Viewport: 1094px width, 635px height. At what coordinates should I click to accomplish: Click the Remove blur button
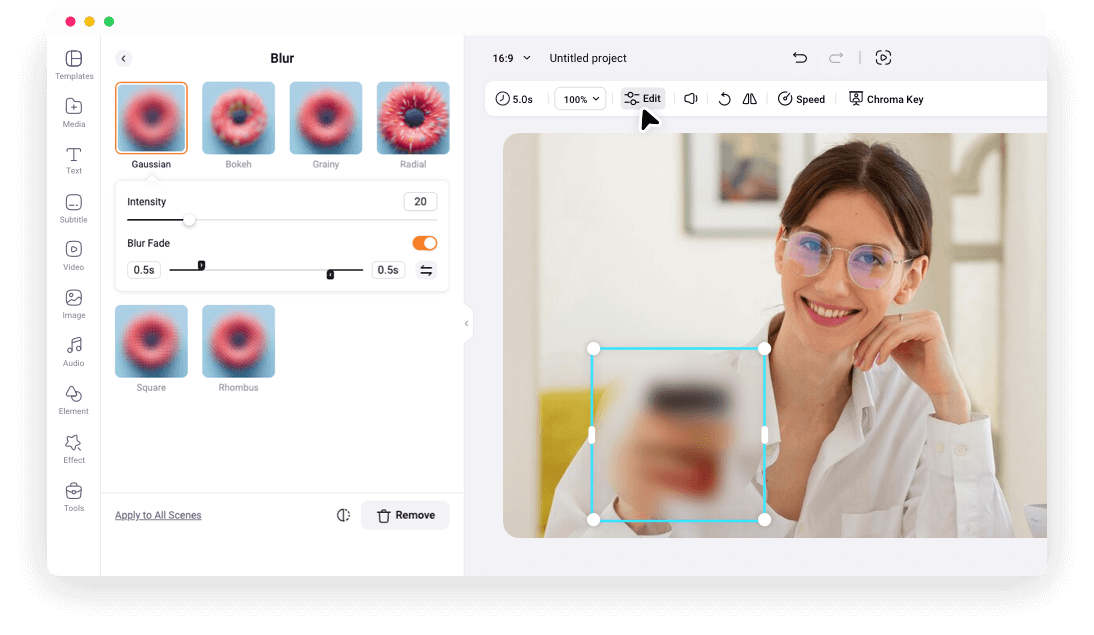pyautogui.click(x=405, y=515)
